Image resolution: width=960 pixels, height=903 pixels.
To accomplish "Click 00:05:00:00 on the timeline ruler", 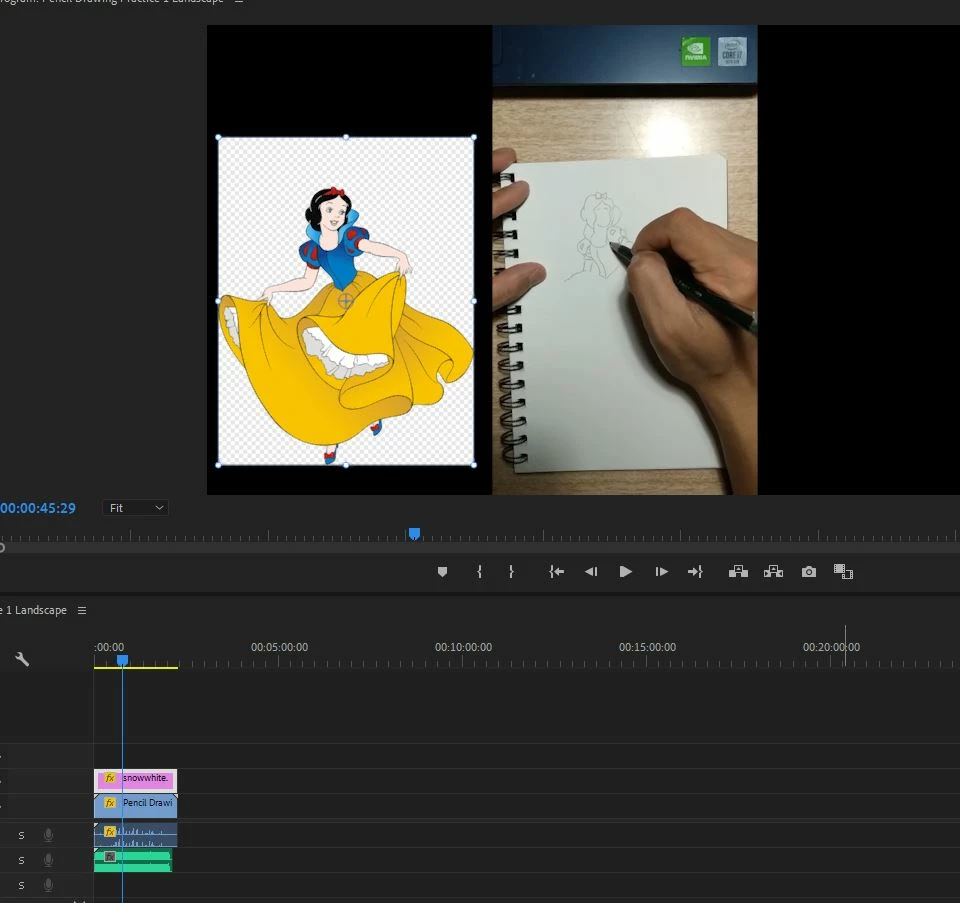I will tap(279, 647).
